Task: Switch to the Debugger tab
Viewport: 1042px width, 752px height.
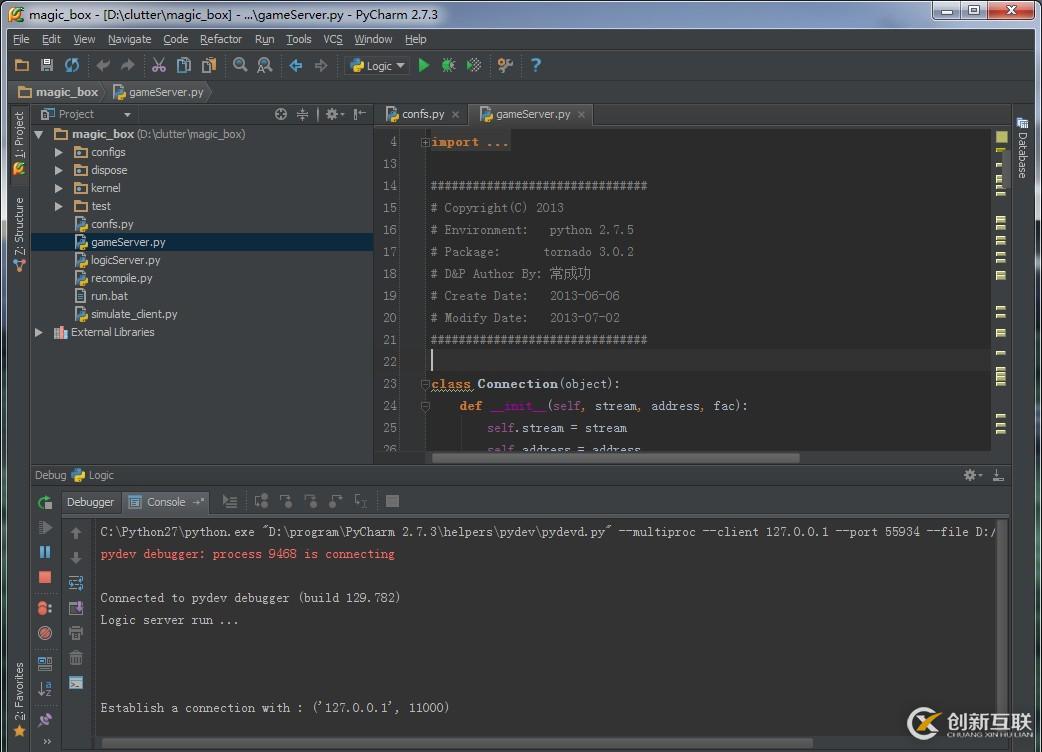Action: point(90,502)
